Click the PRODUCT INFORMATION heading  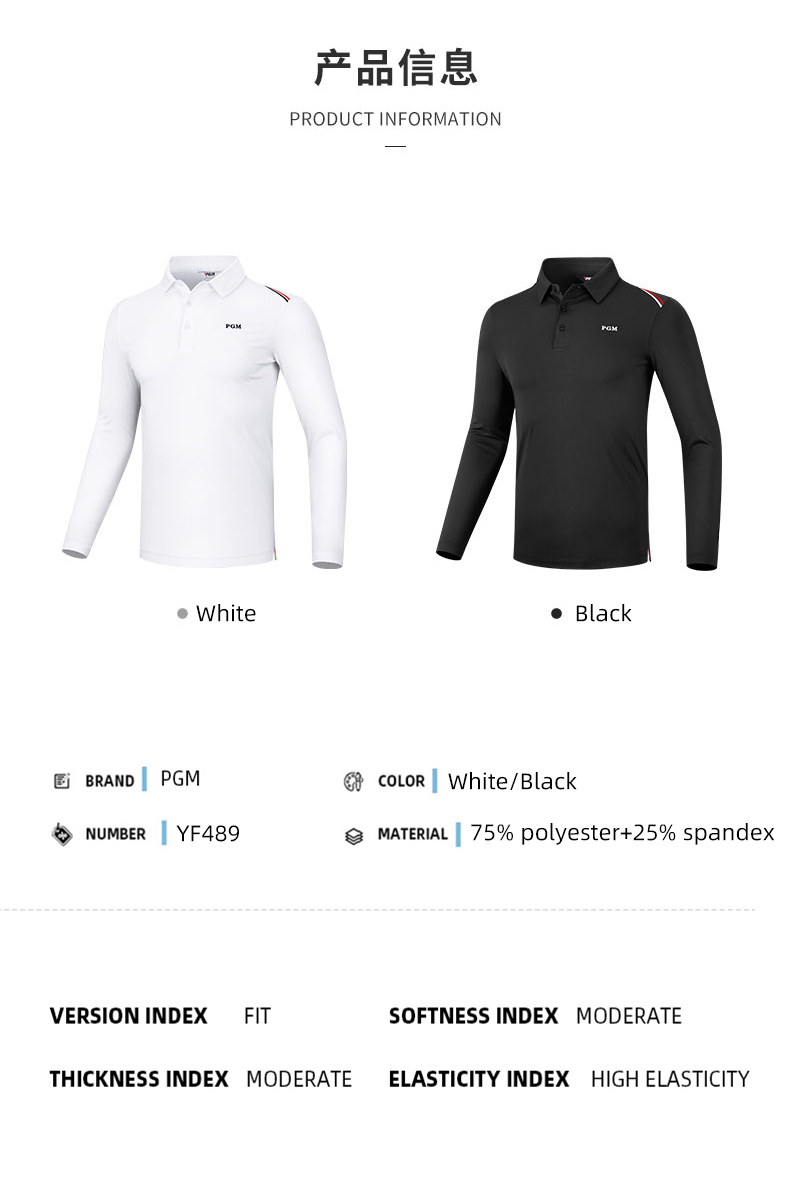(x=395, y=119)
